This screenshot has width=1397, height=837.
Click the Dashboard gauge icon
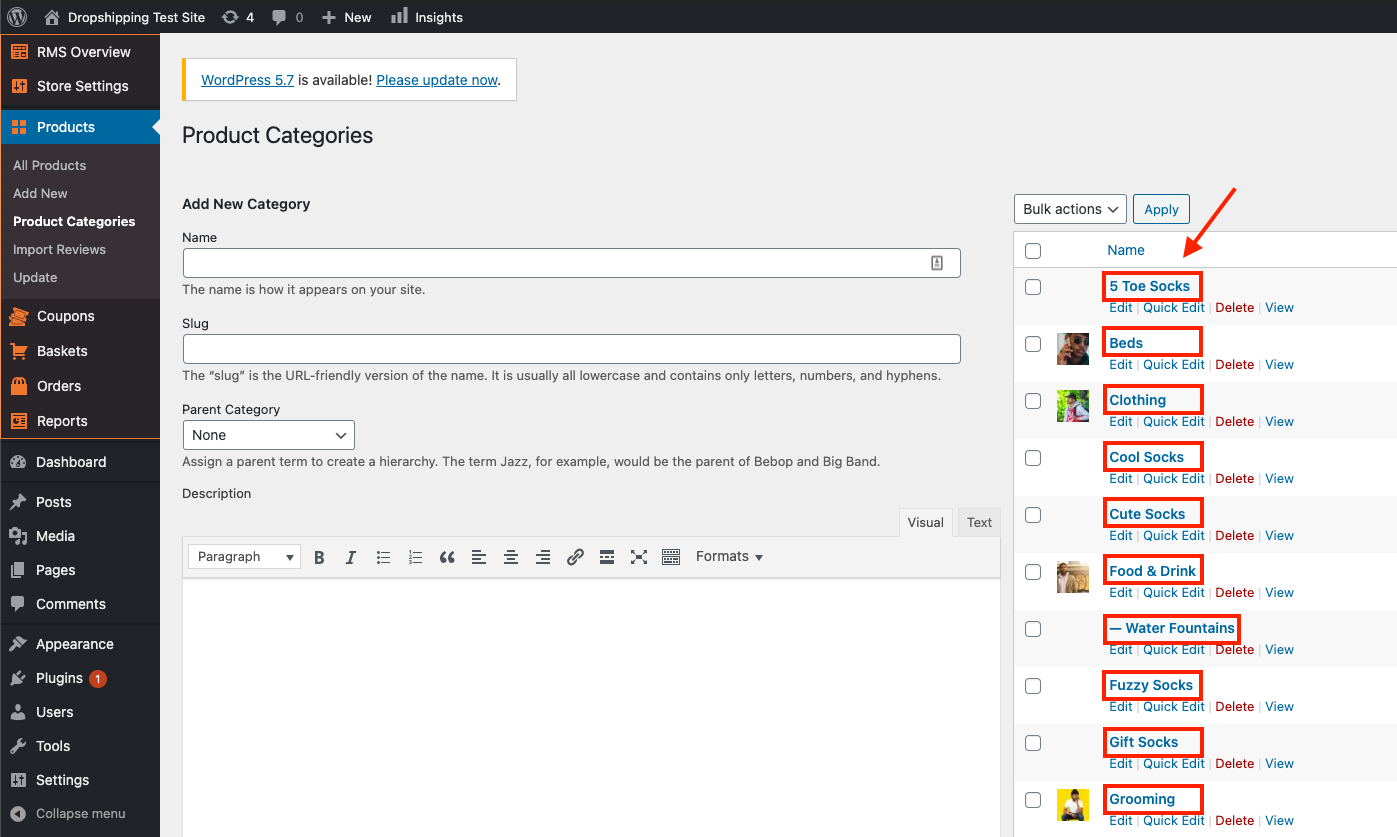click(x=18, y=462)
